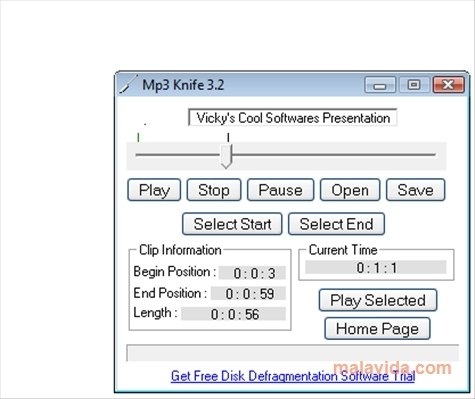
Task: Visit the site via Home Page button
Action: pyautogui.click(x=377, y=329)
